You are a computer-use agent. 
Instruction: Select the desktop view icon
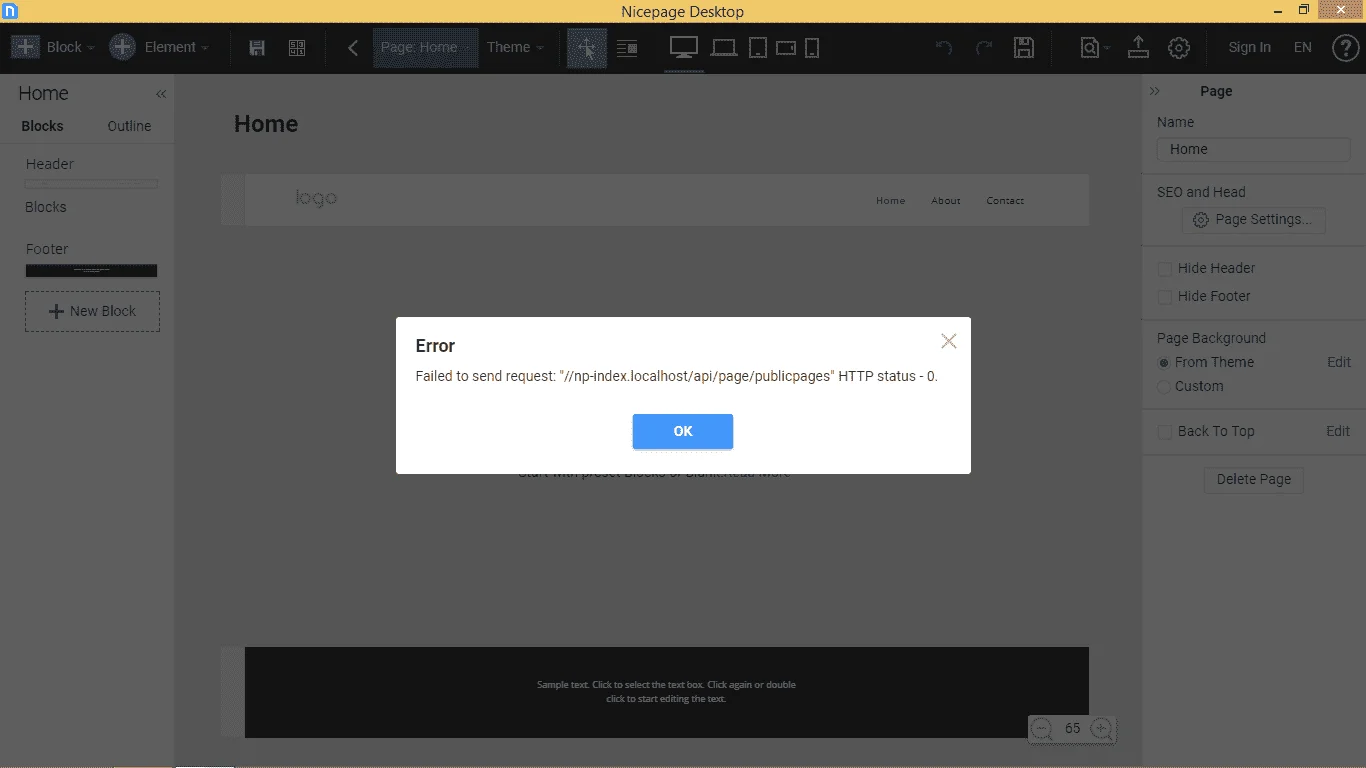pyautogui.click(x=684, y=47)
